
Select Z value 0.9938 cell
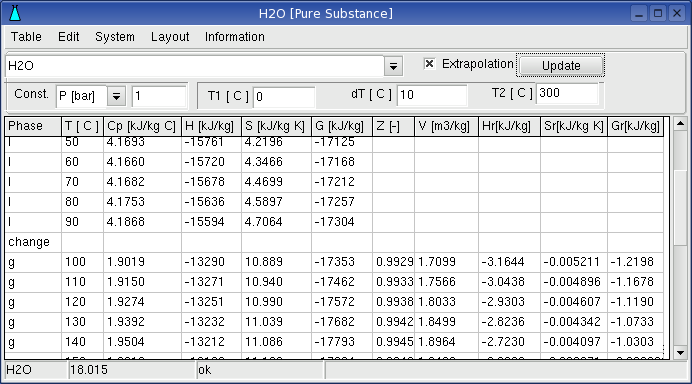393,302
